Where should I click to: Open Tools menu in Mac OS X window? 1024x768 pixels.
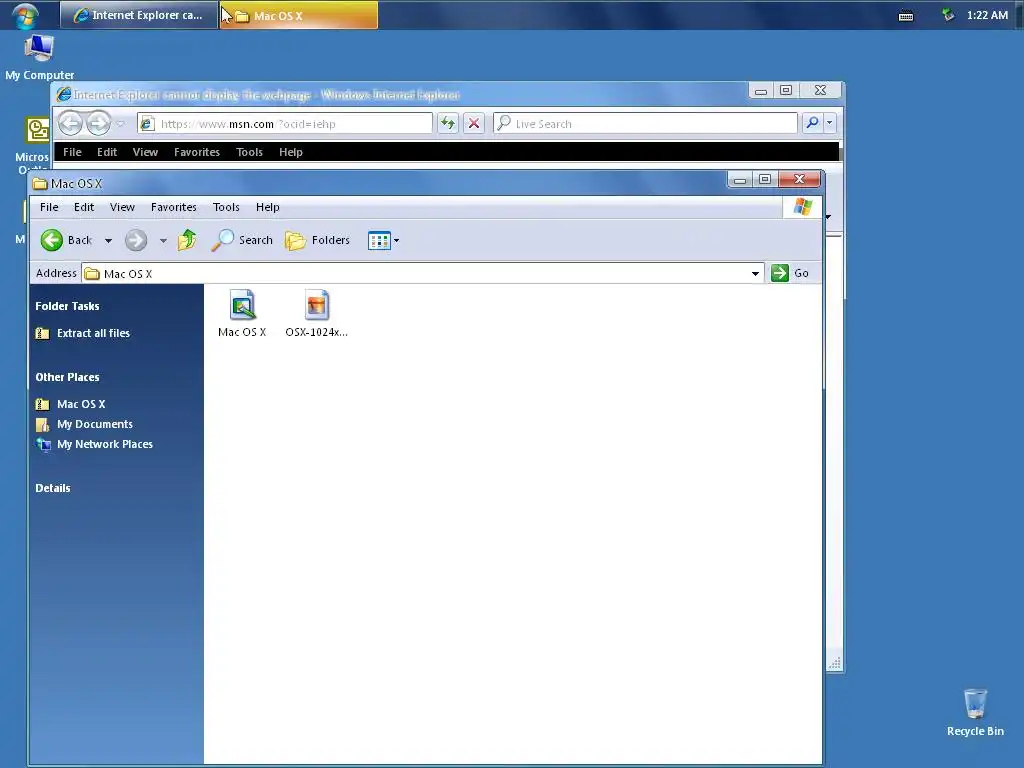(x=226, y=207)
